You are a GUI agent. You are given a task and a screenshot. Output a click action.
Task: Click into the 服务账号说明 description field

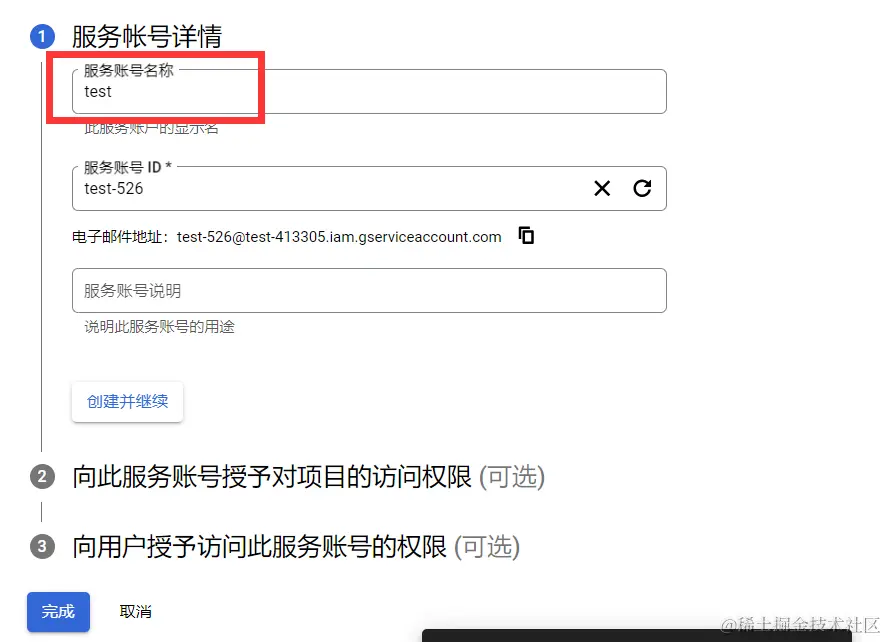369,291
